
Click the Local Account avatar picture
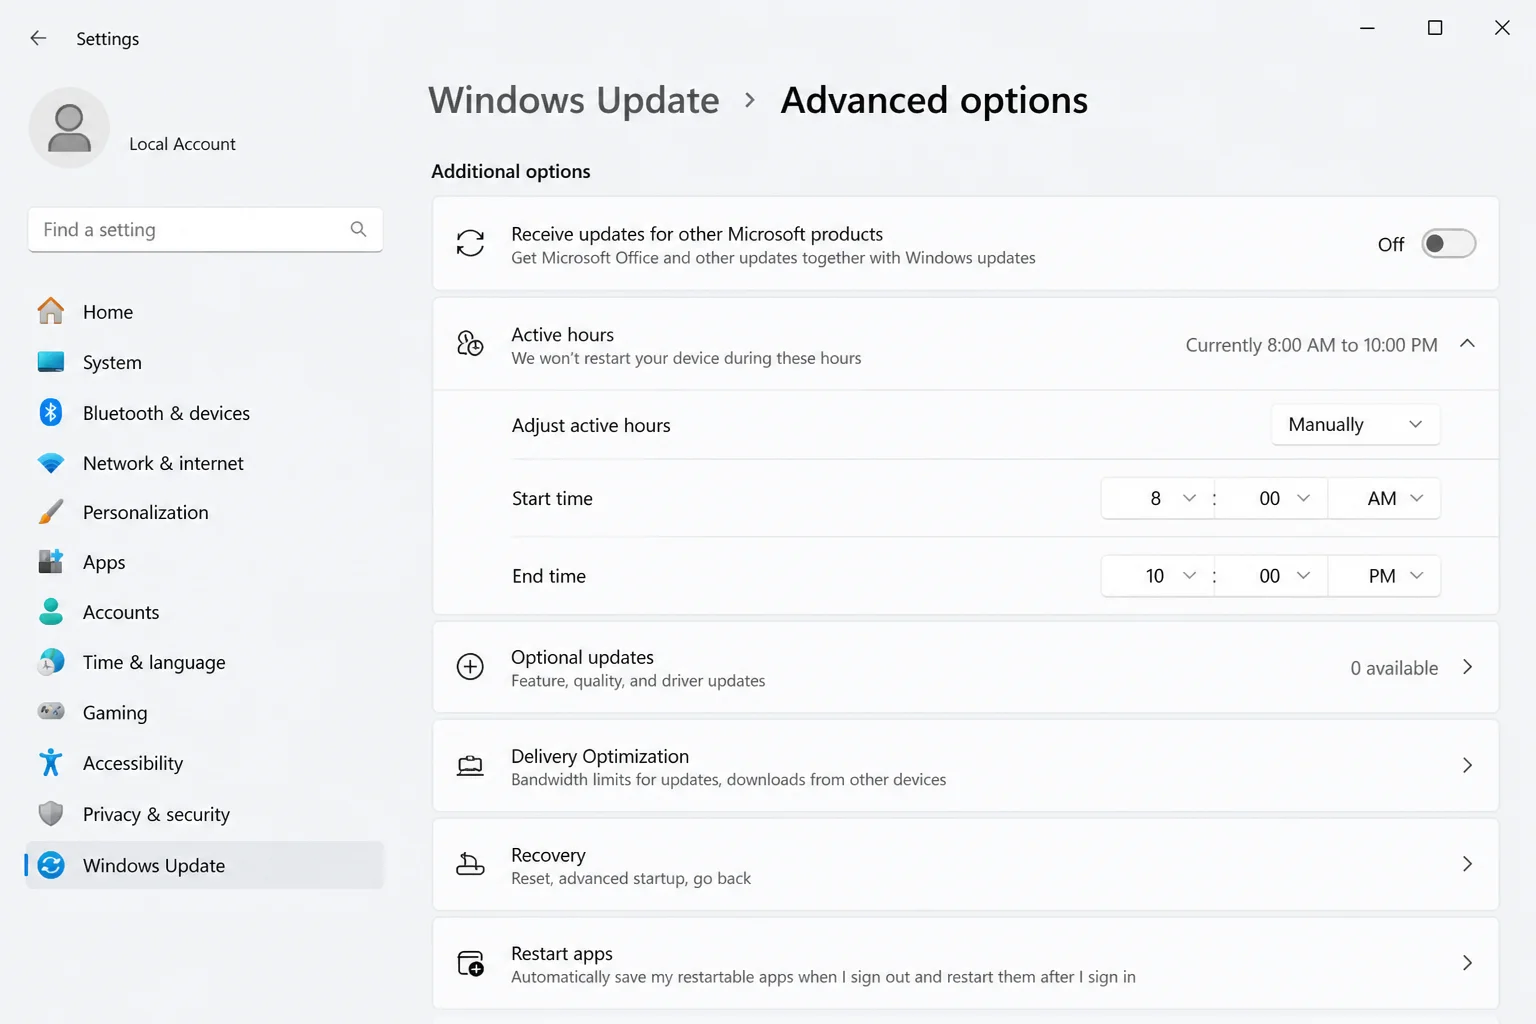coord(69,128)
